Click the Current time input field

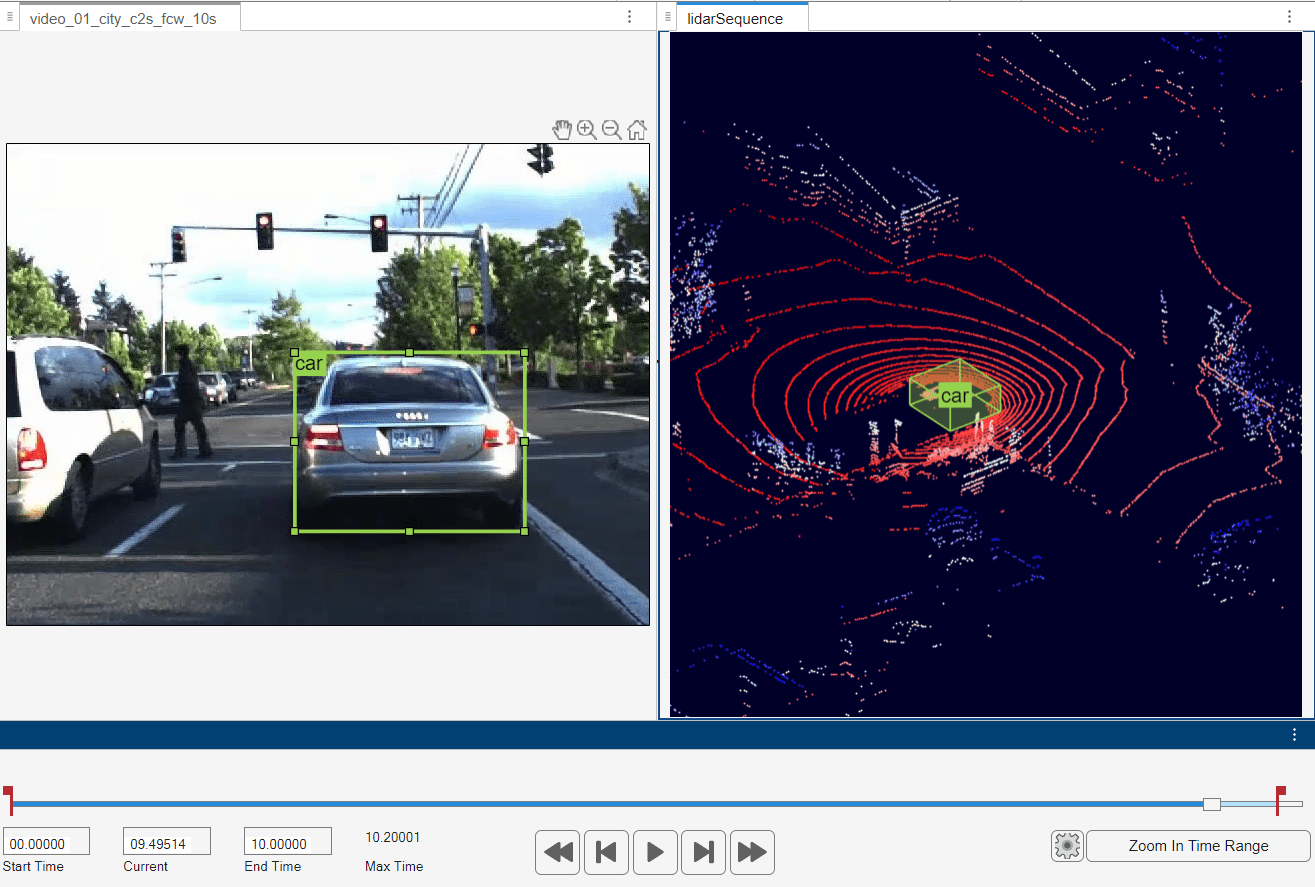(166, 843)
